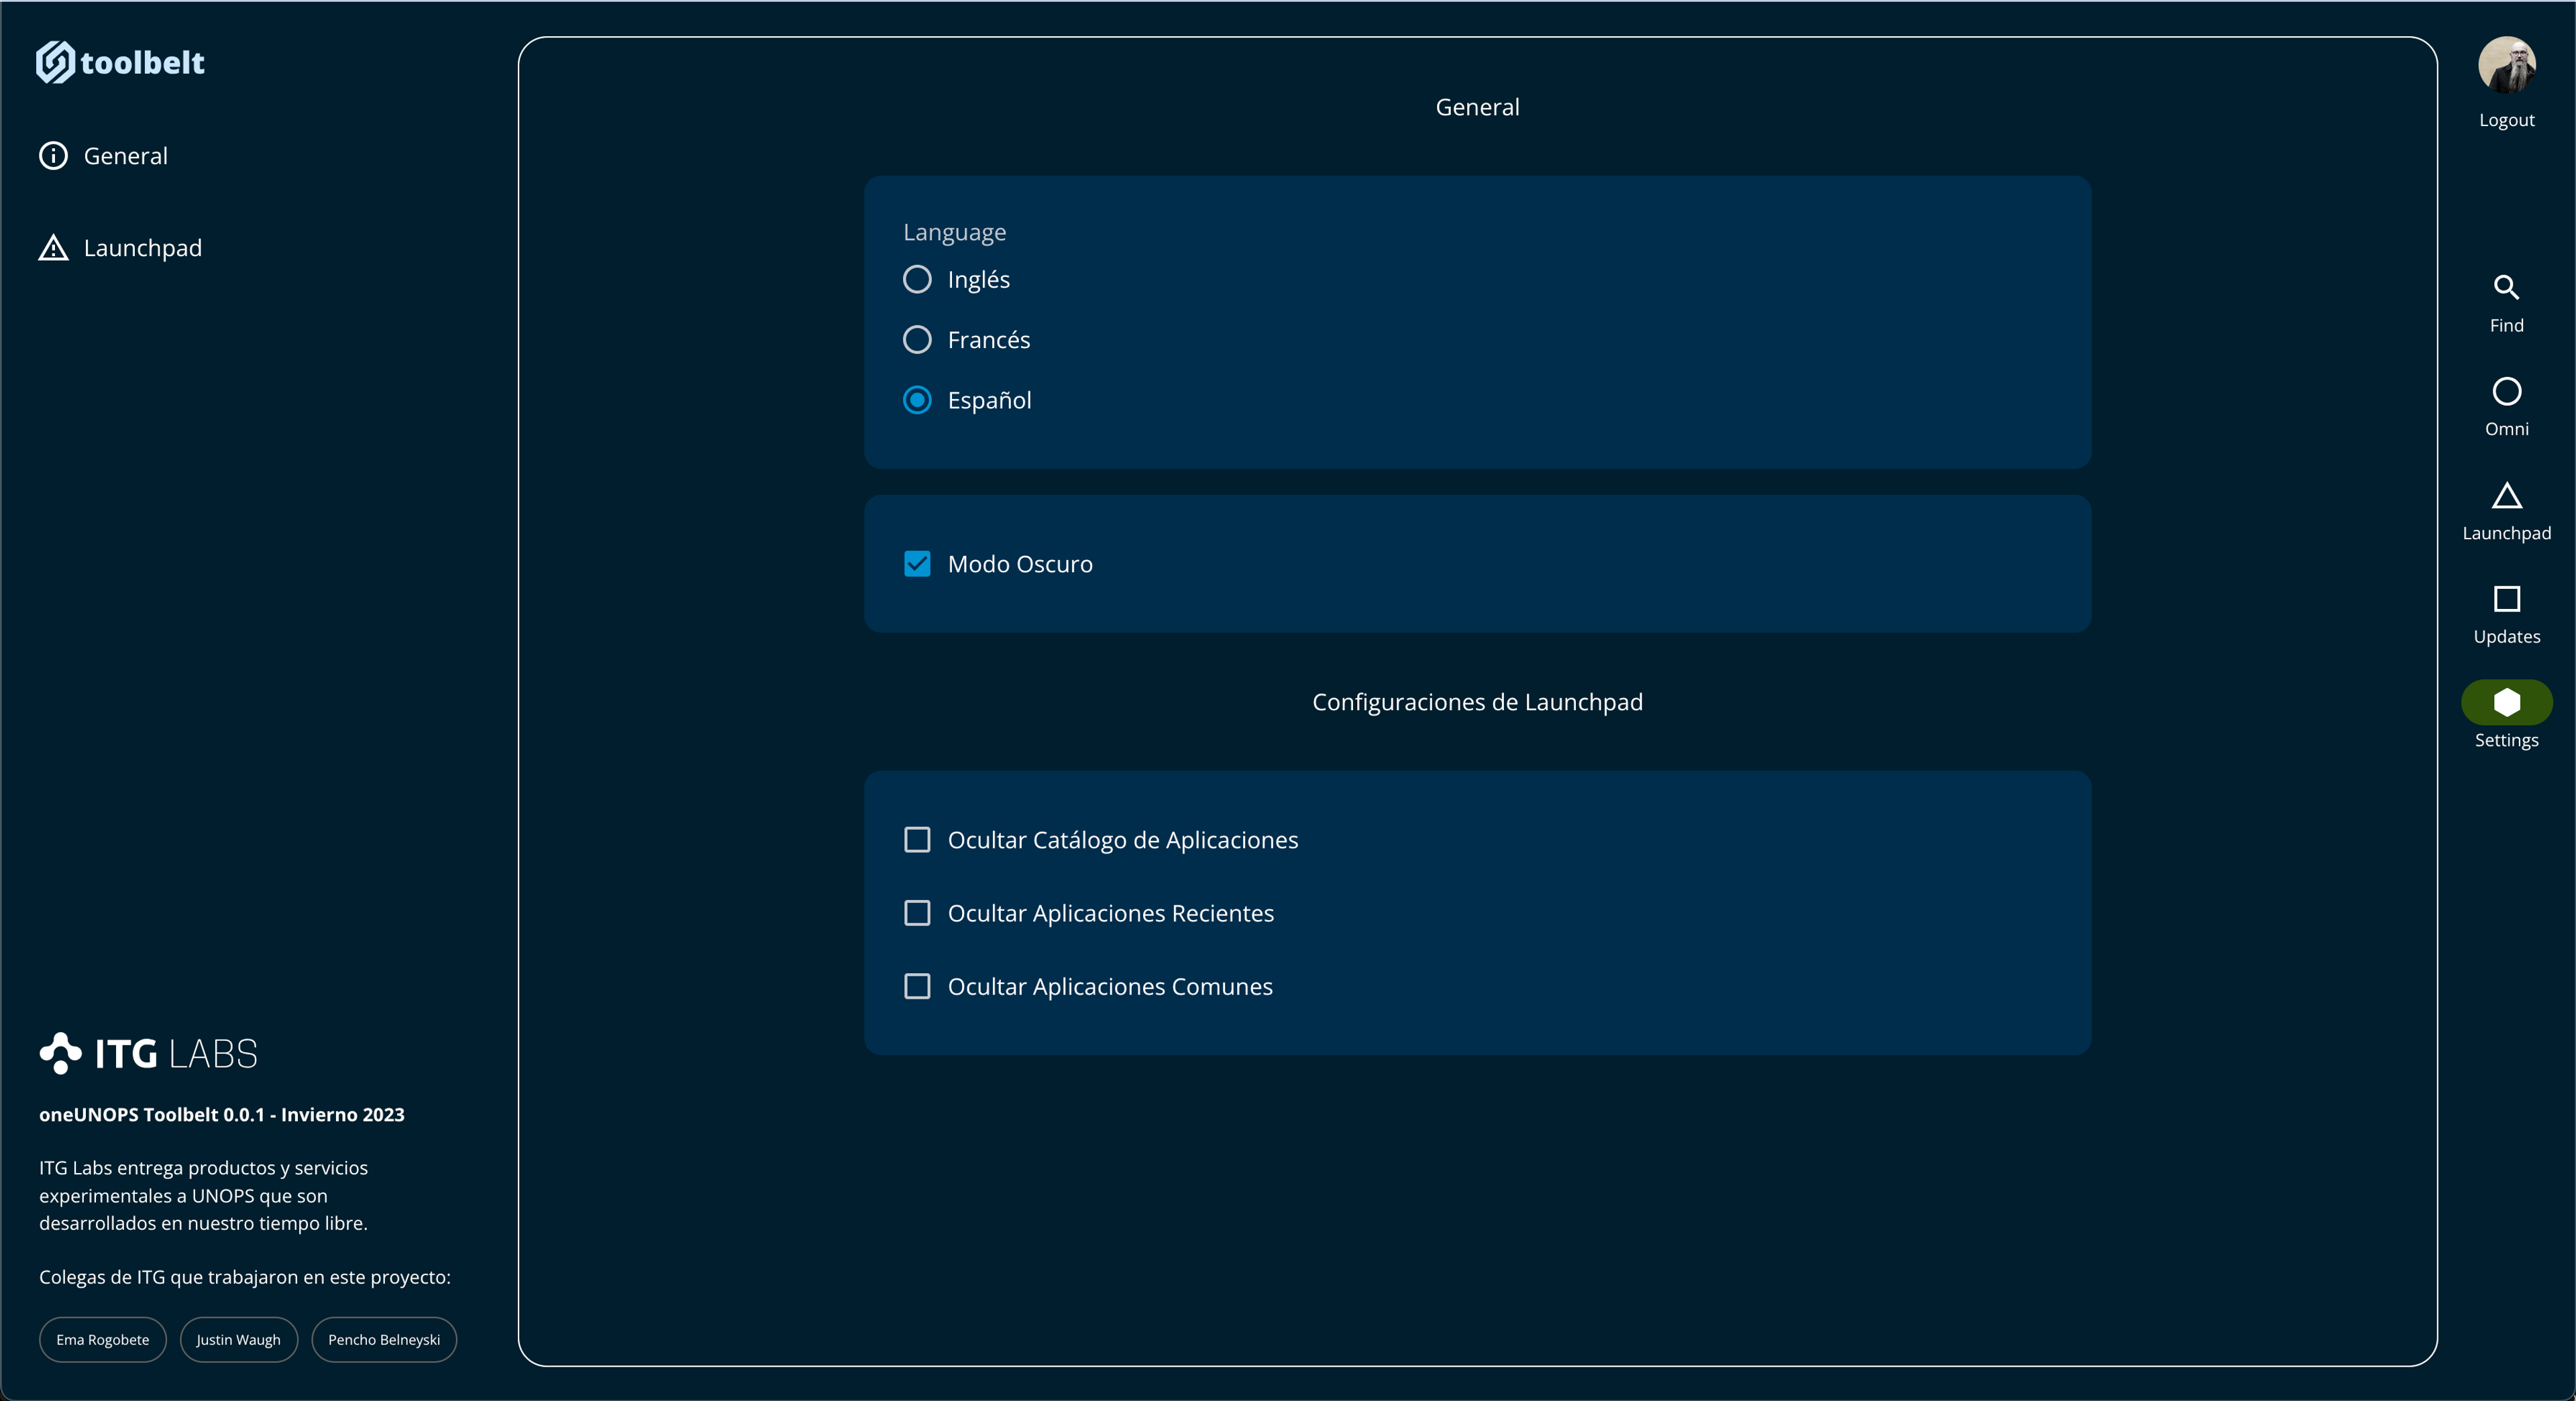Image resolution: width=2576 pixels, height=1401 pixels.
Task: Click the Pencho Belneyski chip
Action: [x=384, y=1339]
